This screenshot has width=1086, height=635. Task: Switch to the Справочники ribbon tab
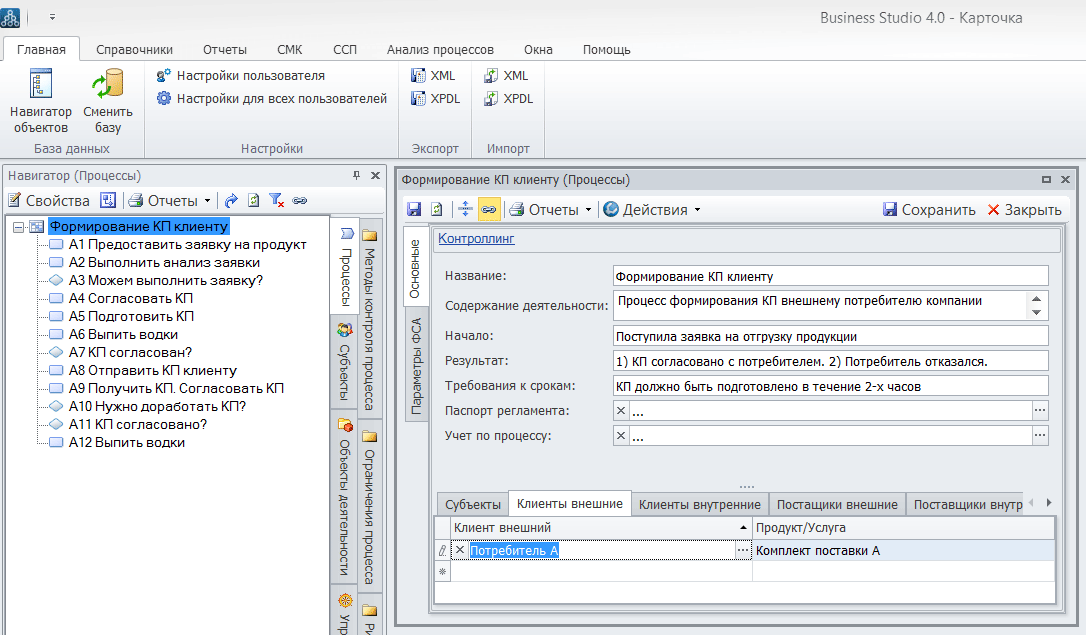(x=134, y=49)
